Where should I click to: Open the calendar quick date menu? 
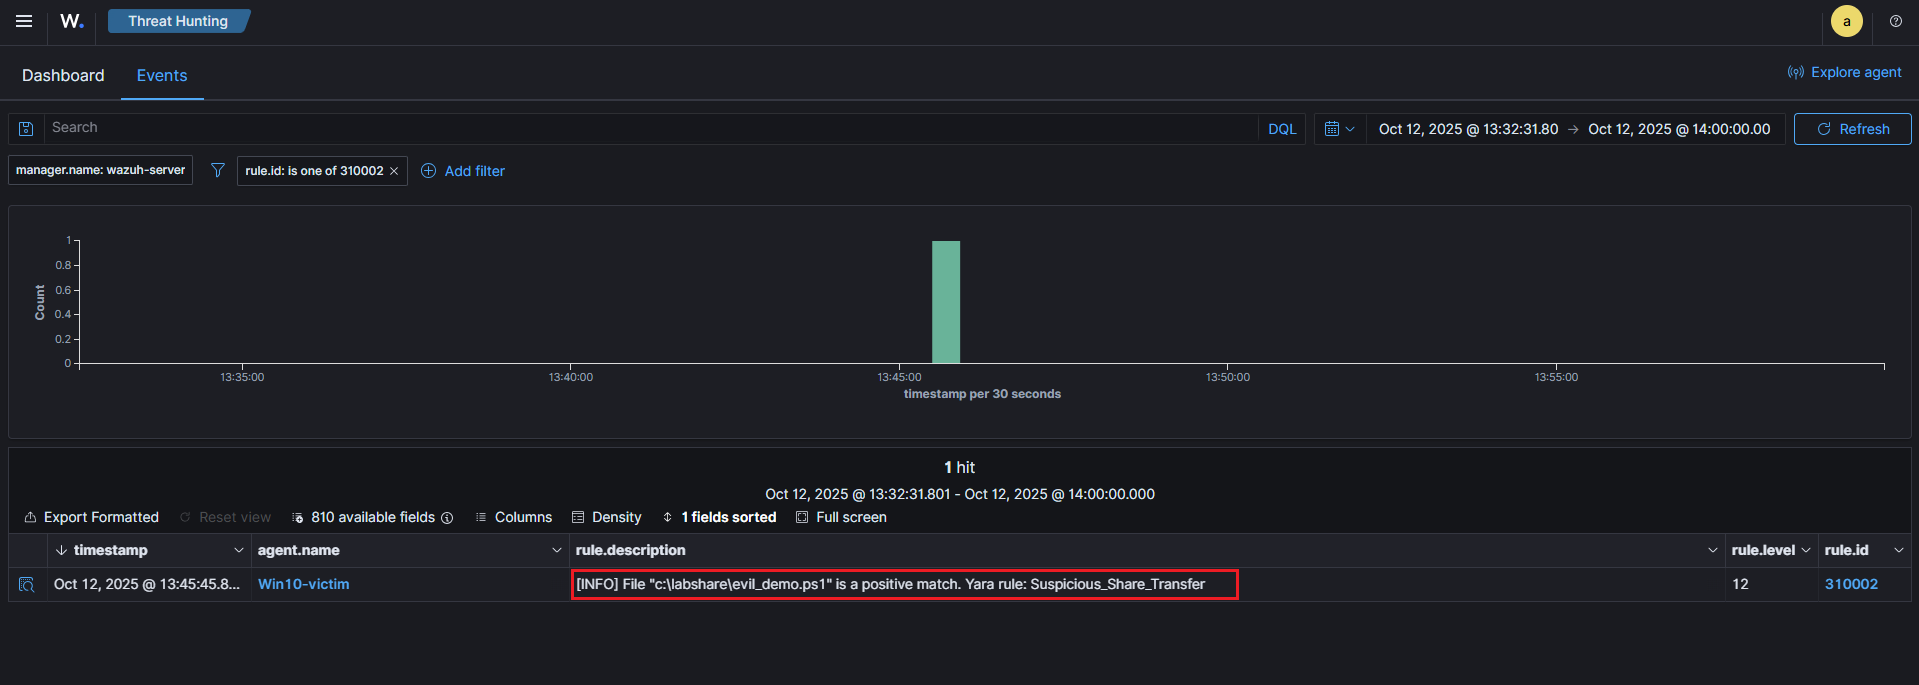(1338, 129)
